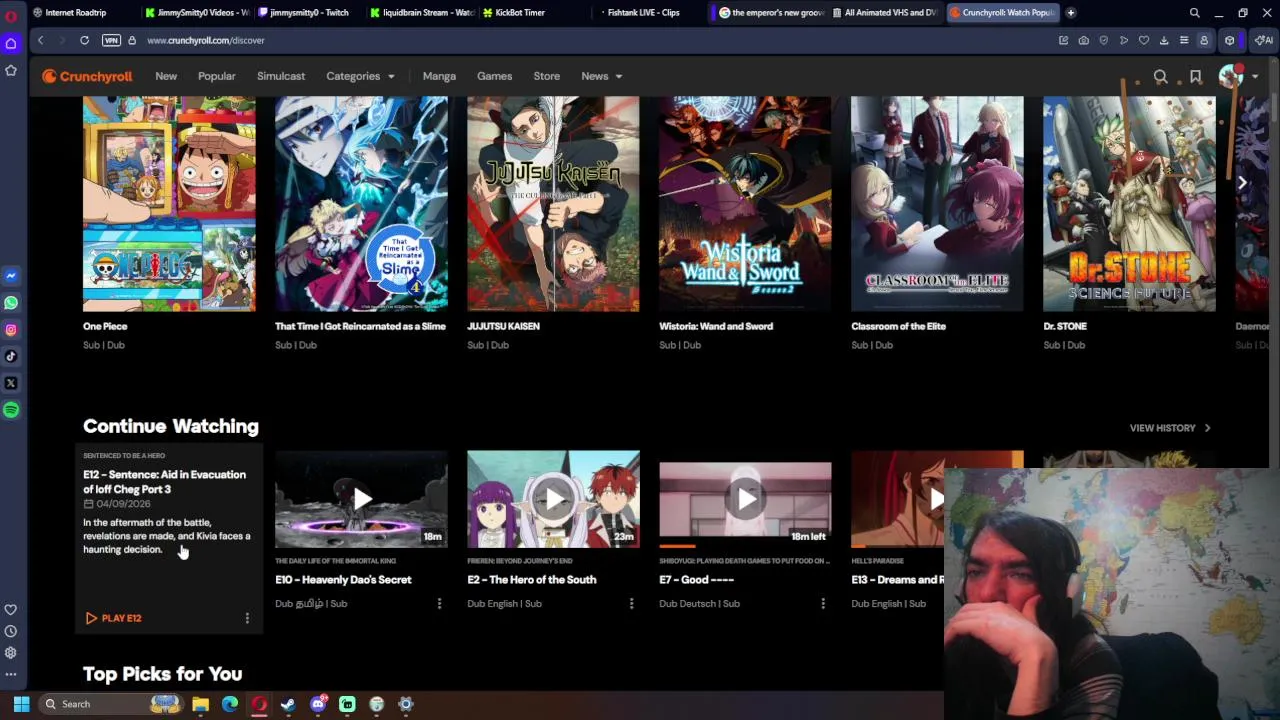Click the Classroom of the Elite title
This screenshot has width=1280, height=720.
(898, 326)
